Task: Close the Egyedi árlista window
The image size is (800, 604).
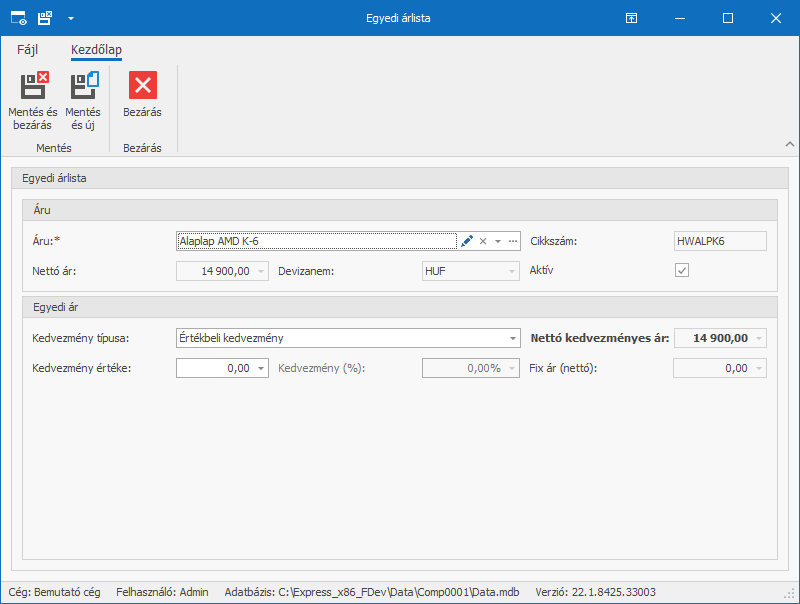Action: point(776,18)
